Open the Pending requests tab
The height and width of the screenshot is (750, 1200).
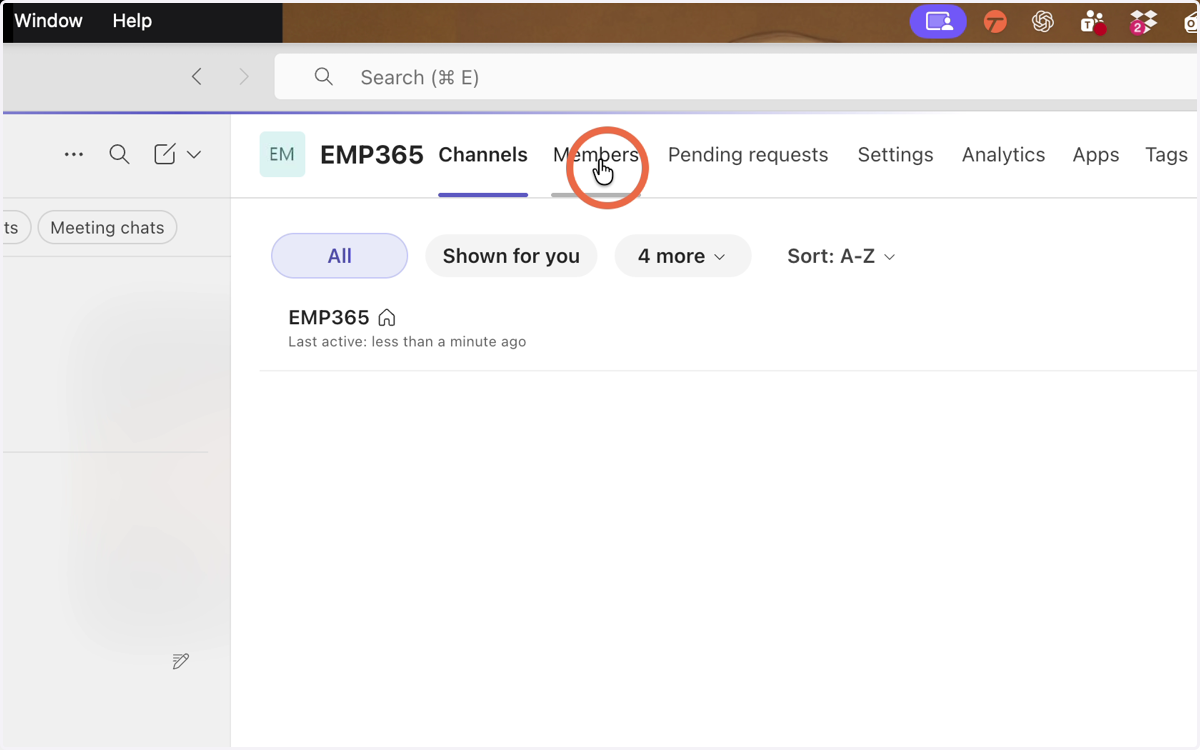click(748, 155)
